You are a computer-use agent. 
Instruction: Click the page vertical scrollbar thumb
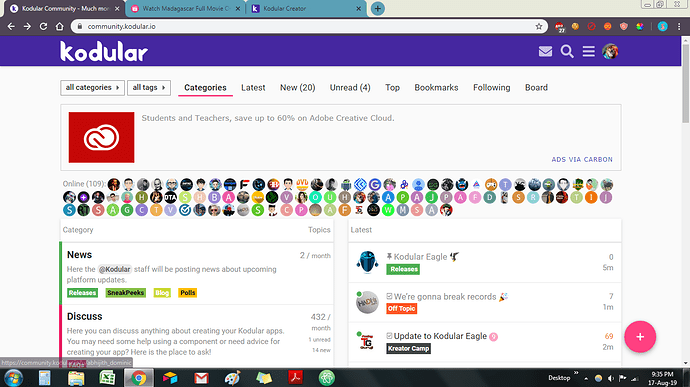click(686, 84)
